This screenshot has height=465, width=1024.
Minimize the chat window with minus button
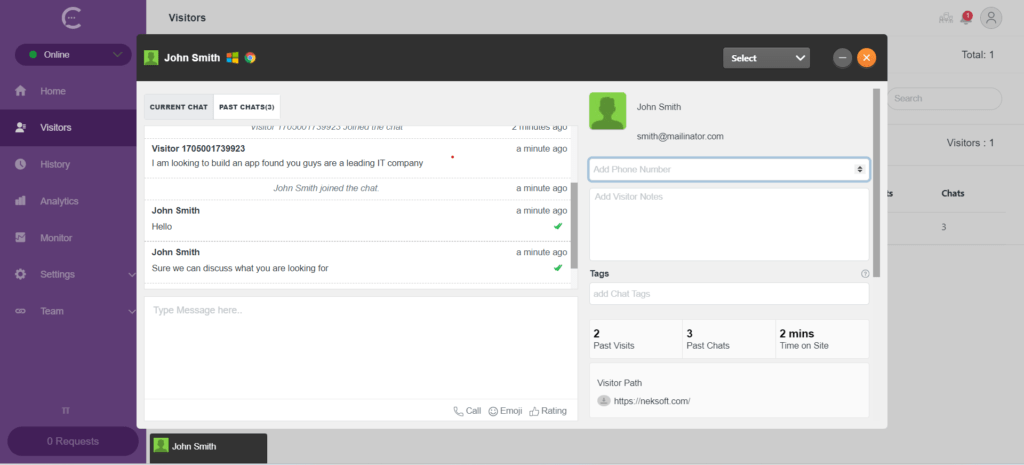842,58
